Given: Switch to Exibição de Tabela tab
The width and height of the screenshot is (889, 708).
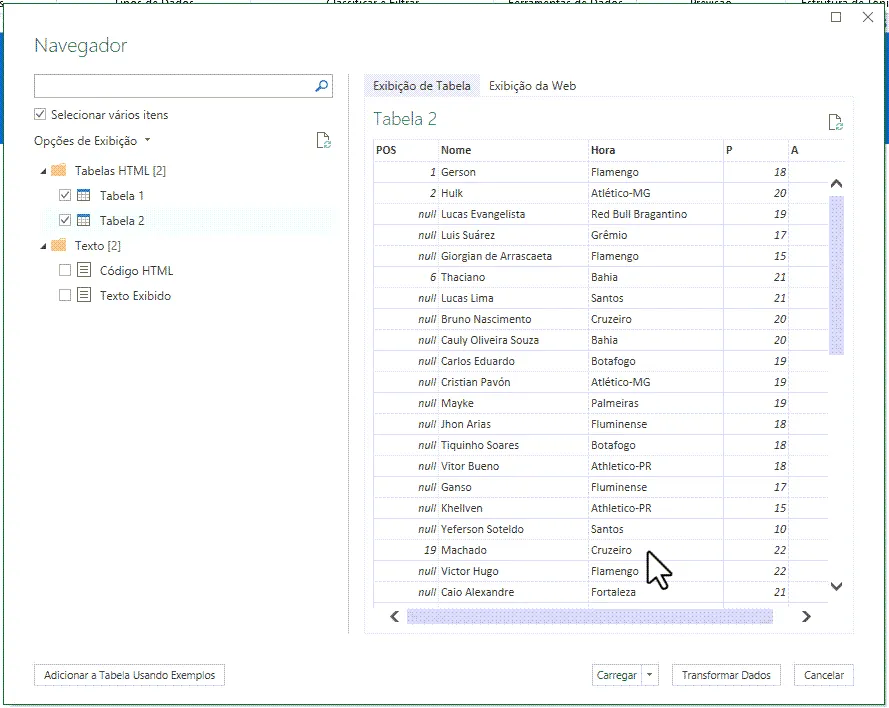Looking at the screenshot, I should click(x=422, y=86).
